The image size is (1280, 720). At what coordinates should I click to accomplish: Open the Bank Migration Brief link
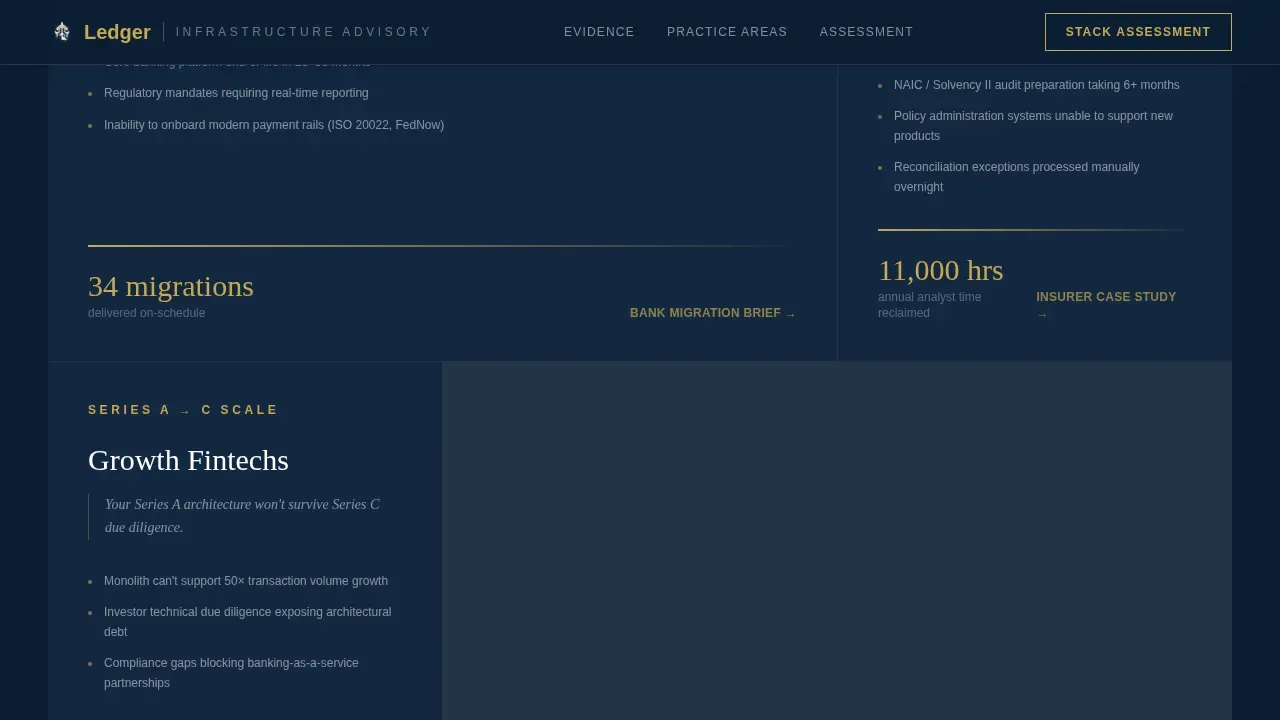click(713, 313)
